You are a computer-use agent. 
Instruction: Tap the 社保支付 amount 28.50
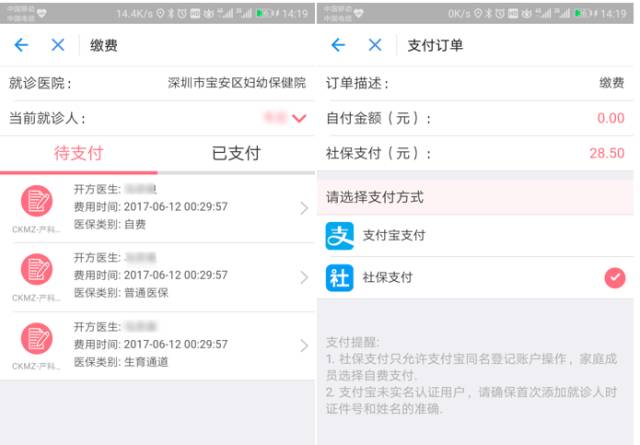pyautogui.click(x=606, y=154)
